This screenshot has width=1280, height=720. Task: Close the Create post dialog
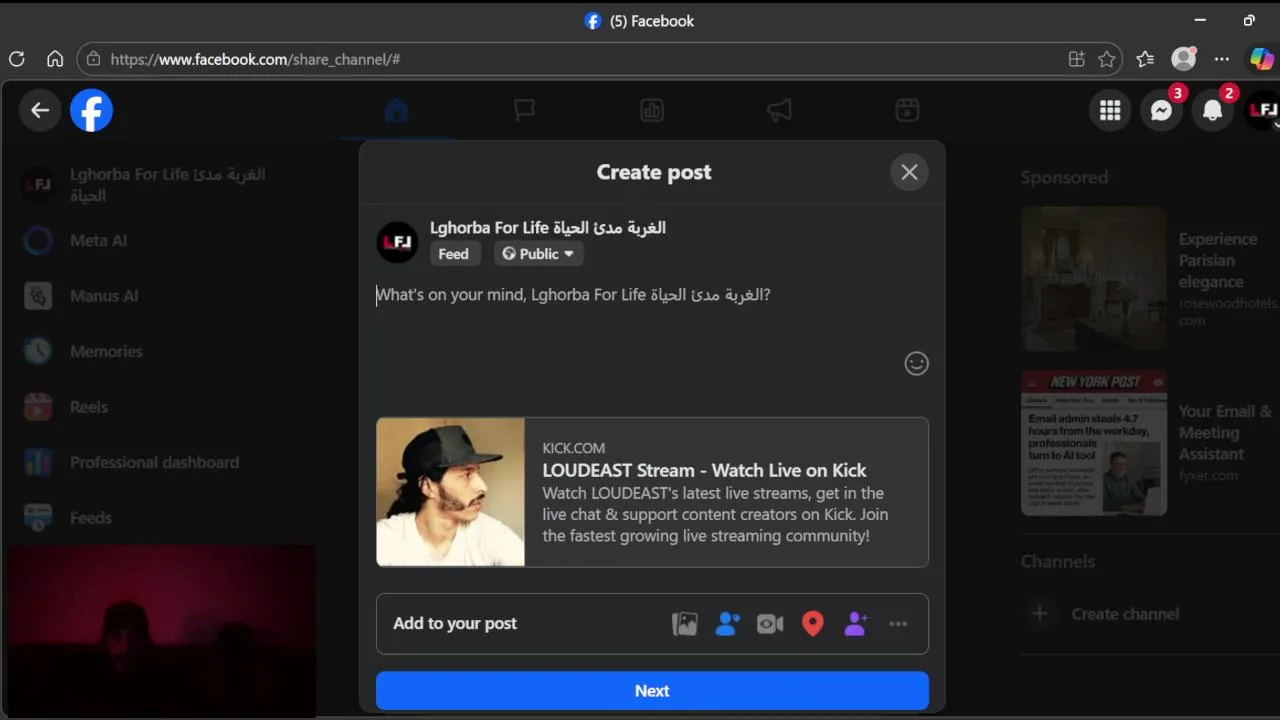click(x=909, y=172)
